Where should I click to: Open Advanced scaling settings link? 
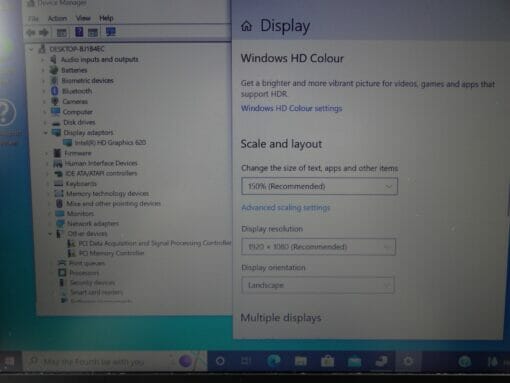click(x=286, y=207)
